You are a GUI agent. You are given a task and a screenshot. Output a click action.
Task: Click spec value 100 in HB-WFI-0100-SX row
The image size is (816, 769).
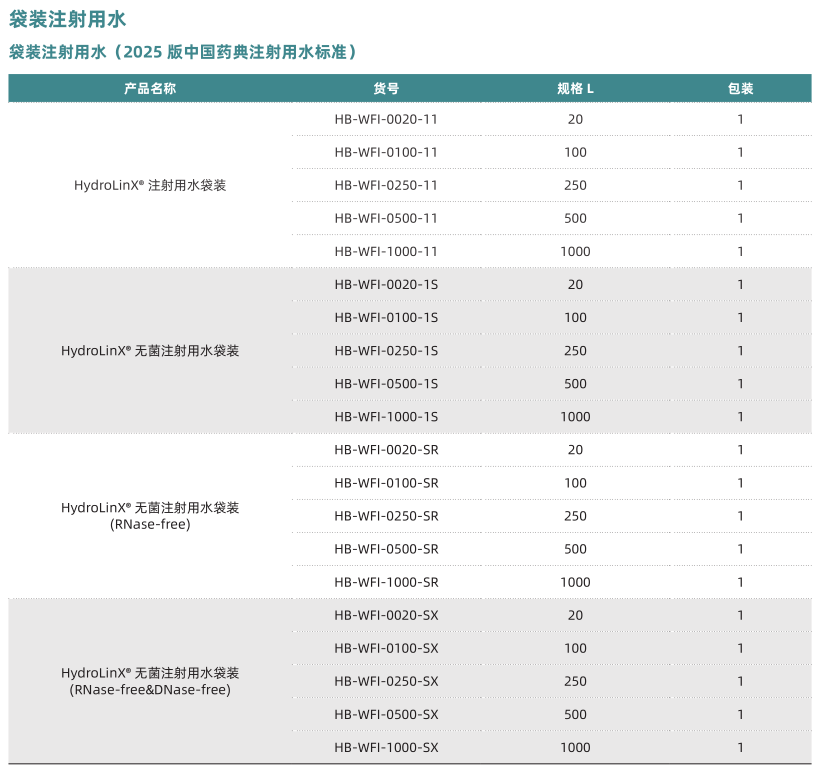pos(575,648)
